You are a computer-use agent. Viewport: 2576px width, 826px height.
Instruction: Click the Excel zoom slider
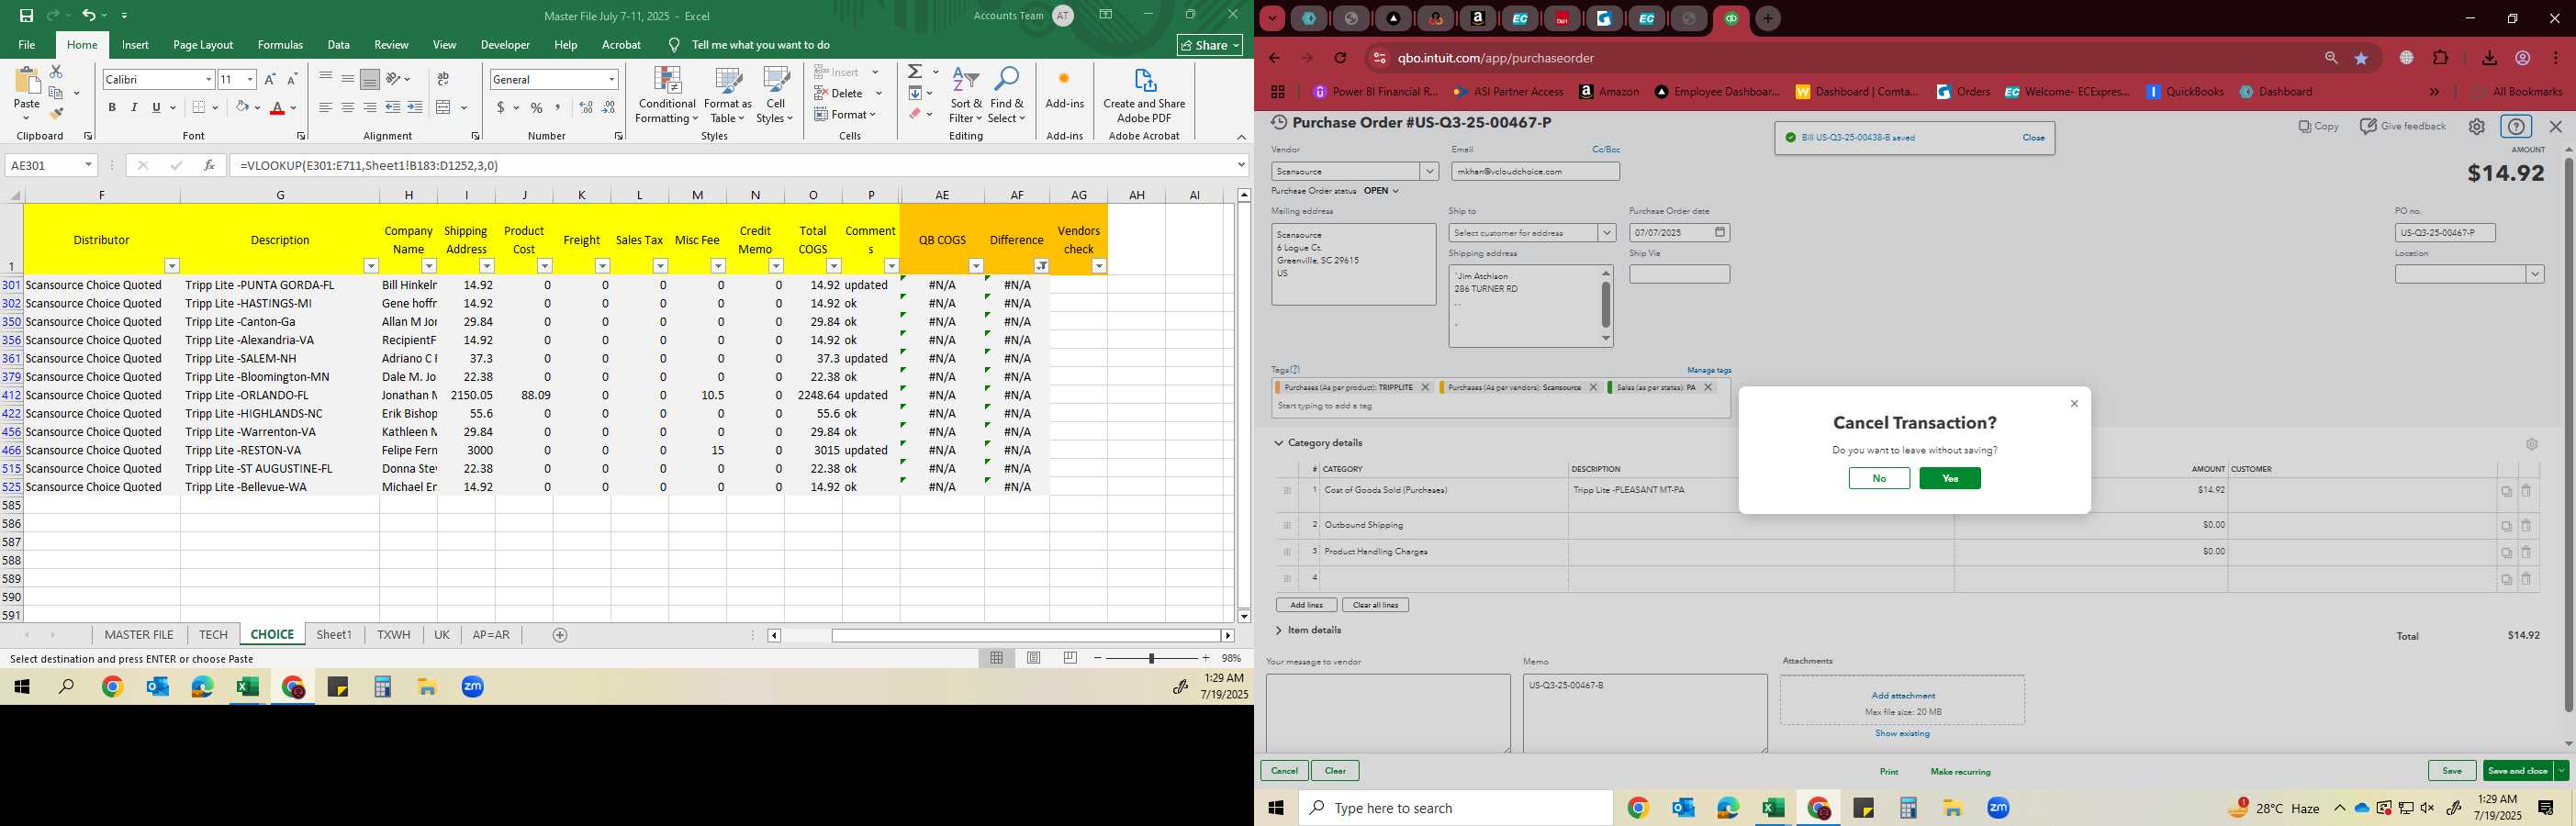(x=1151, y=658)
